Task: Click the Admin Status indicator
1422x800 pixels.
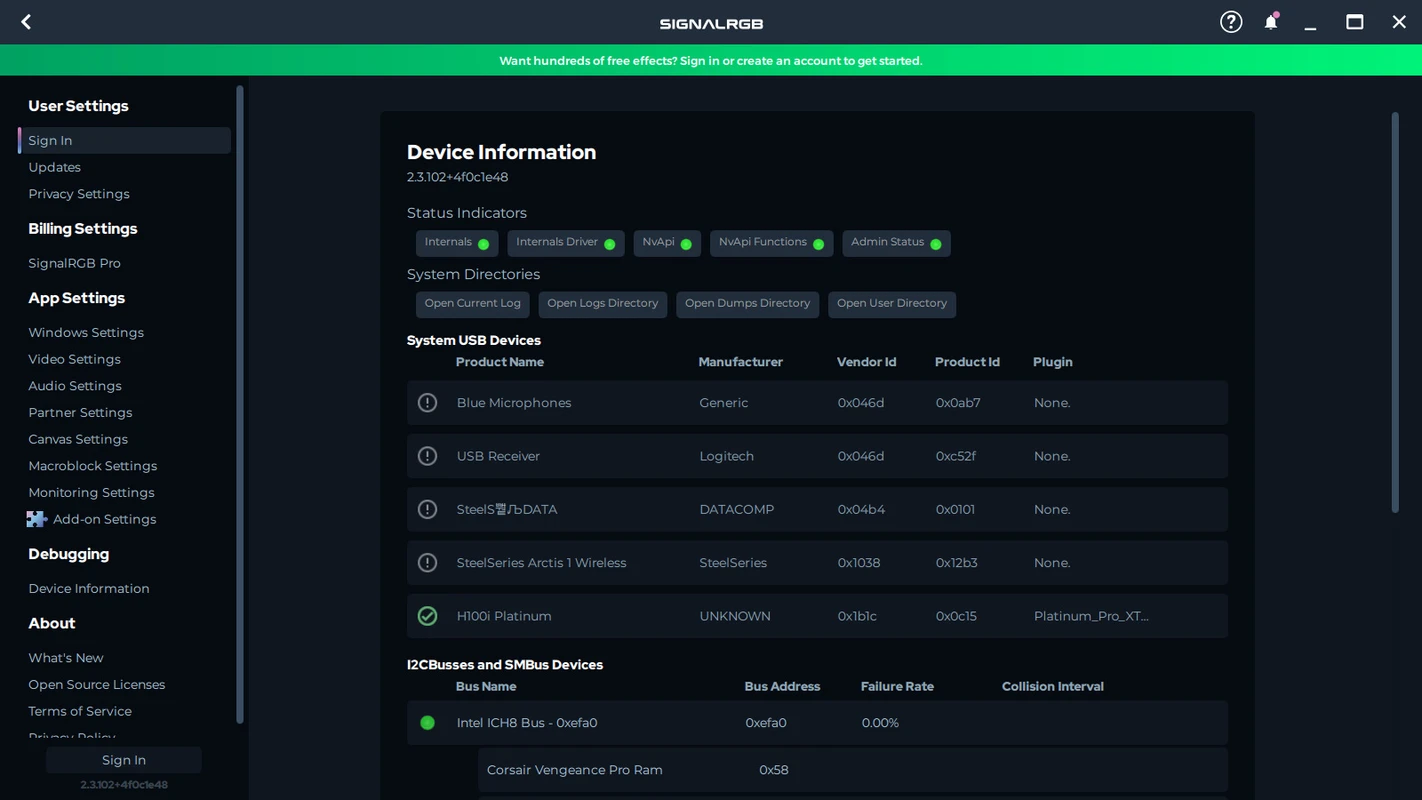Action: point(896,243)
